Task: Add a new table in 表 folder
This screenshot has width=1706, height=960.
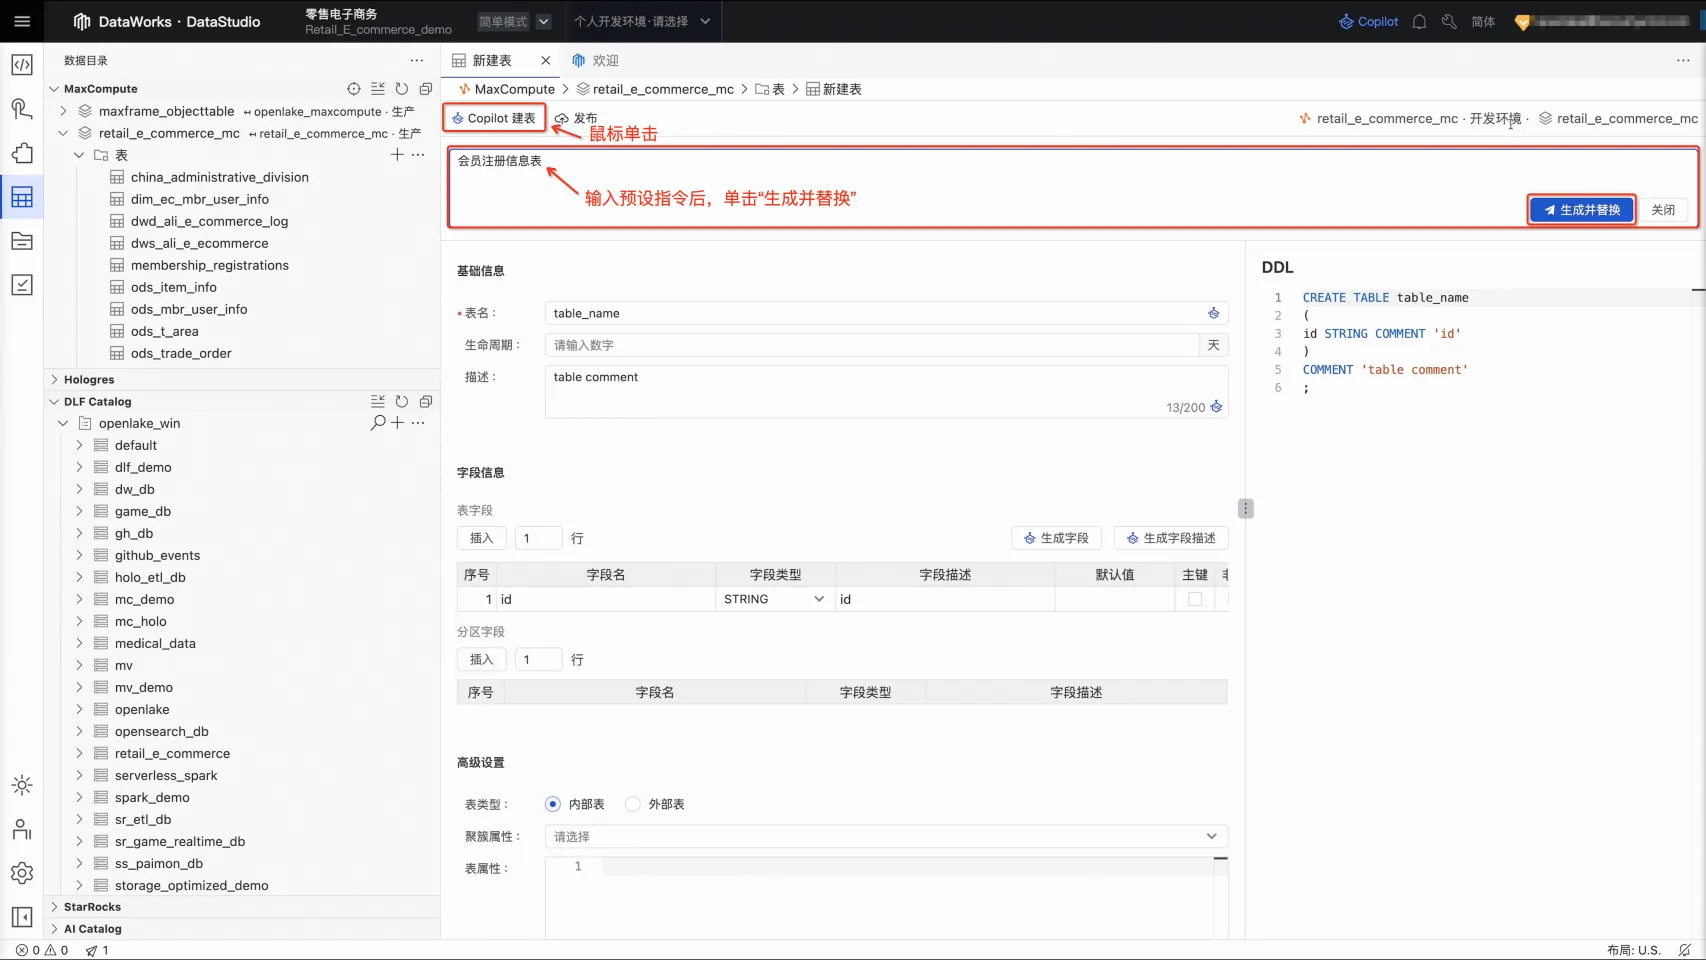Action: coord(397,155)
